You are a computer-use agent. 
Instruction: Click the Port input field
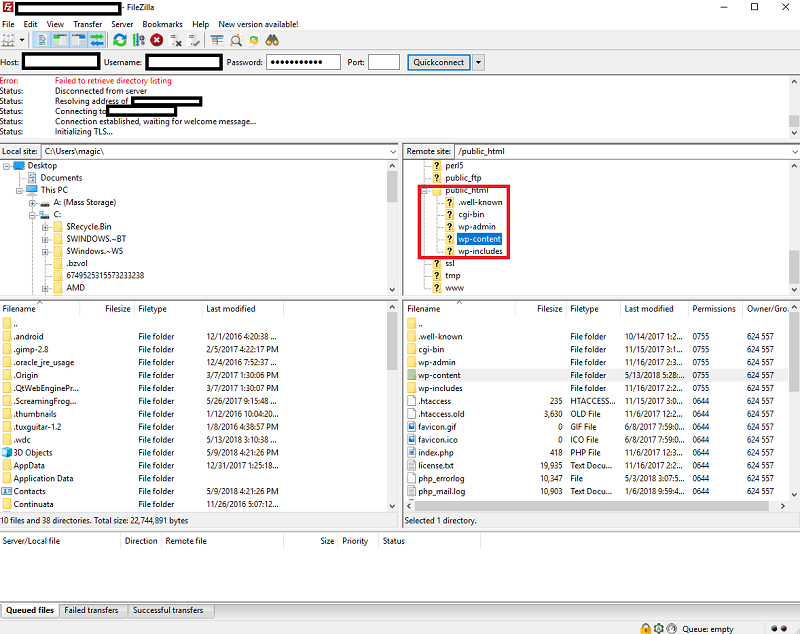click(x=384, y=62)
